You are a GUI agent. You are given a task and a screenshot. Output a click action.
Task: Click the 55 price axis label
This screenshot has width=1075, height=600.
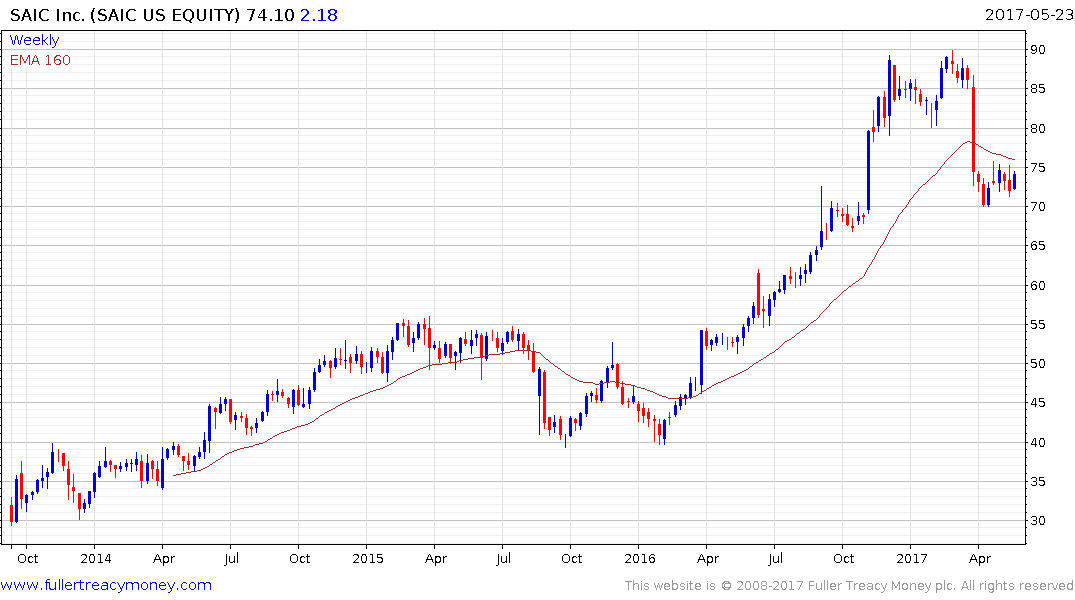point(1037,324)
